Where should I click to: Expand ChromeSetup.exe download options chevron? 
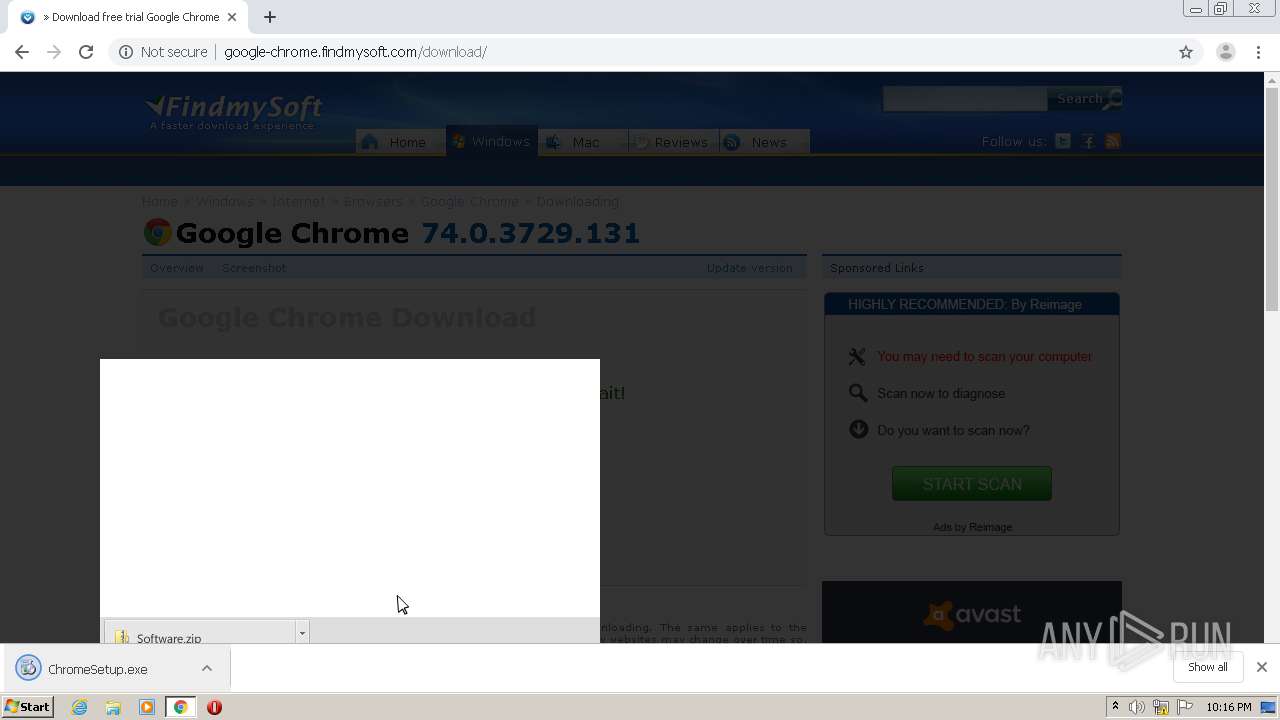click(207, 668)
